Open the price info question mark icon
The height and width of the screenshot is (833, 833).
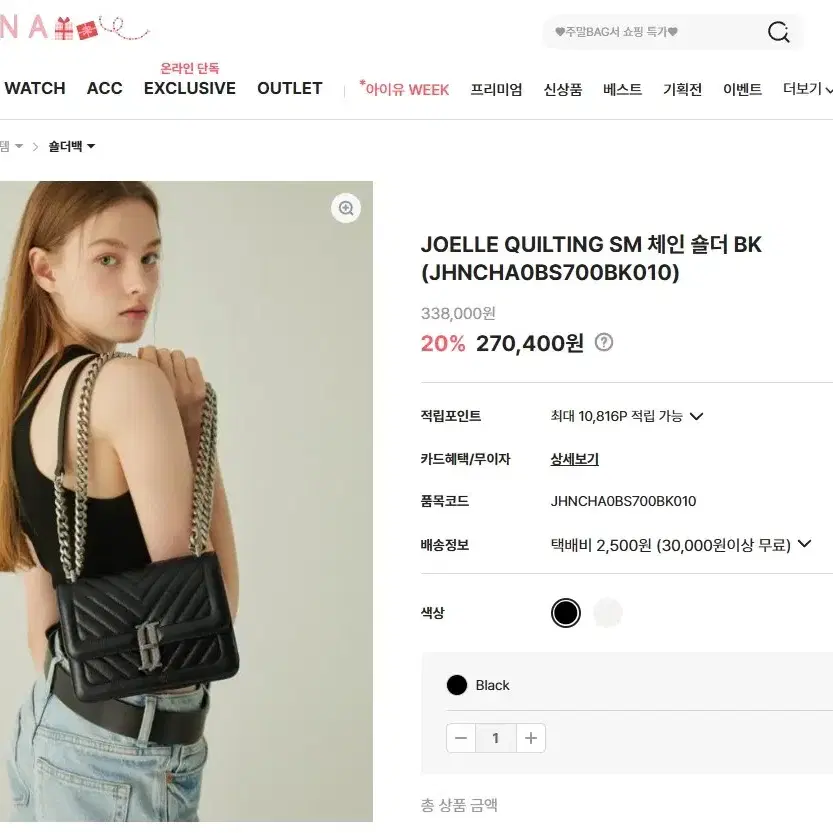click(604, 342)
